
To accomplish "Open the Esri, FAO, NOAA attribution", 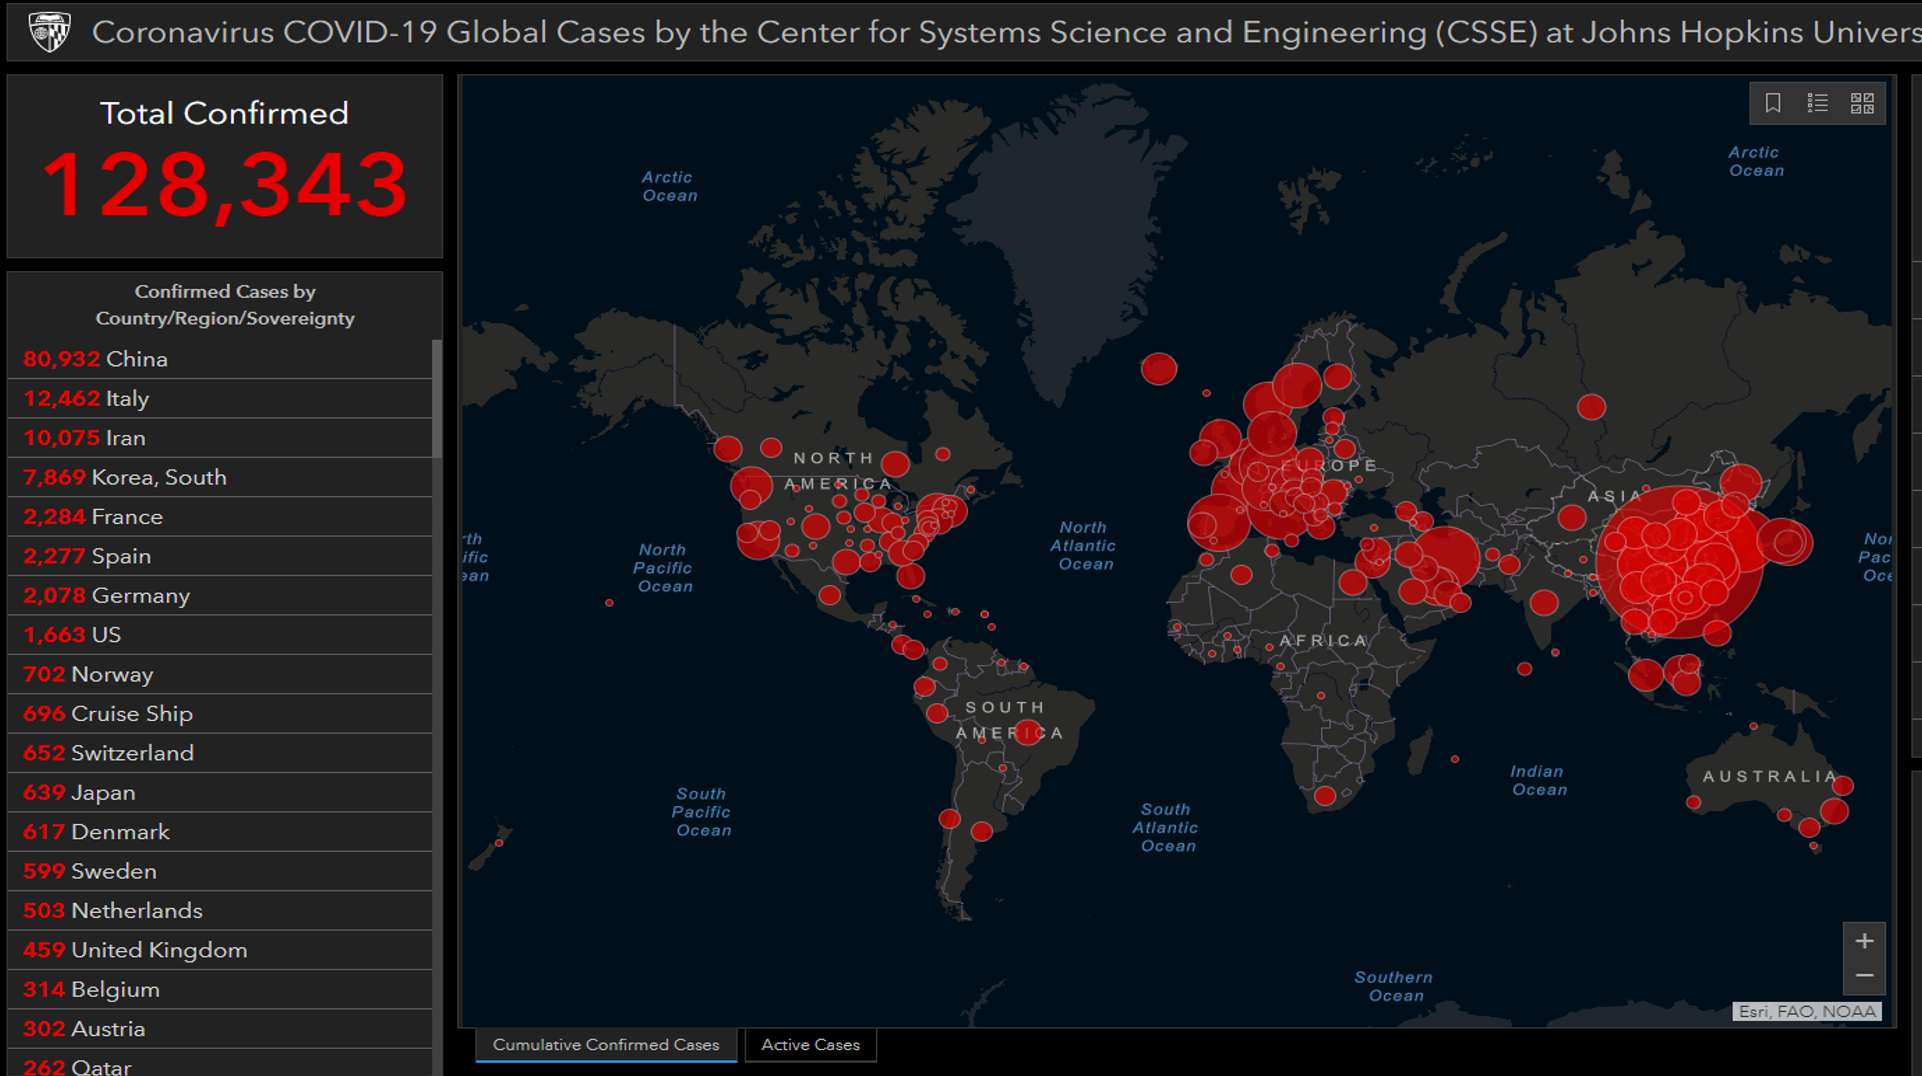I will point(1807,1011).
